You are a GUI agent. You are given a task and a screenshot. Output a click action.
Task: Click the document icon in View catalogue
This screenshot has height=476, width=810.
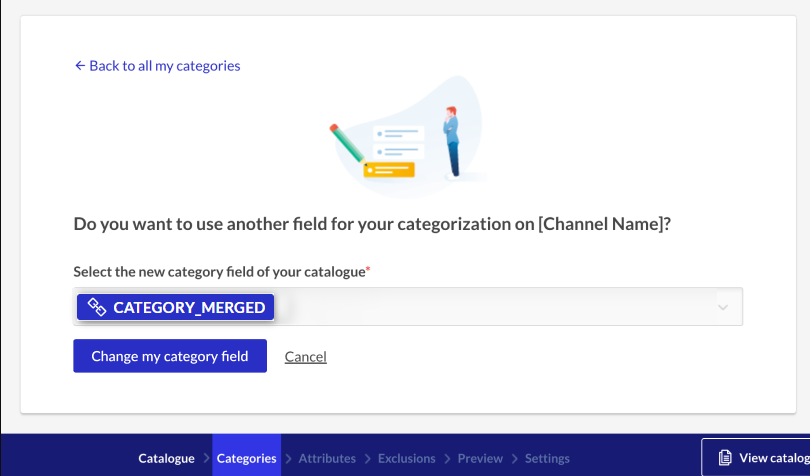[x=725, y=457]
